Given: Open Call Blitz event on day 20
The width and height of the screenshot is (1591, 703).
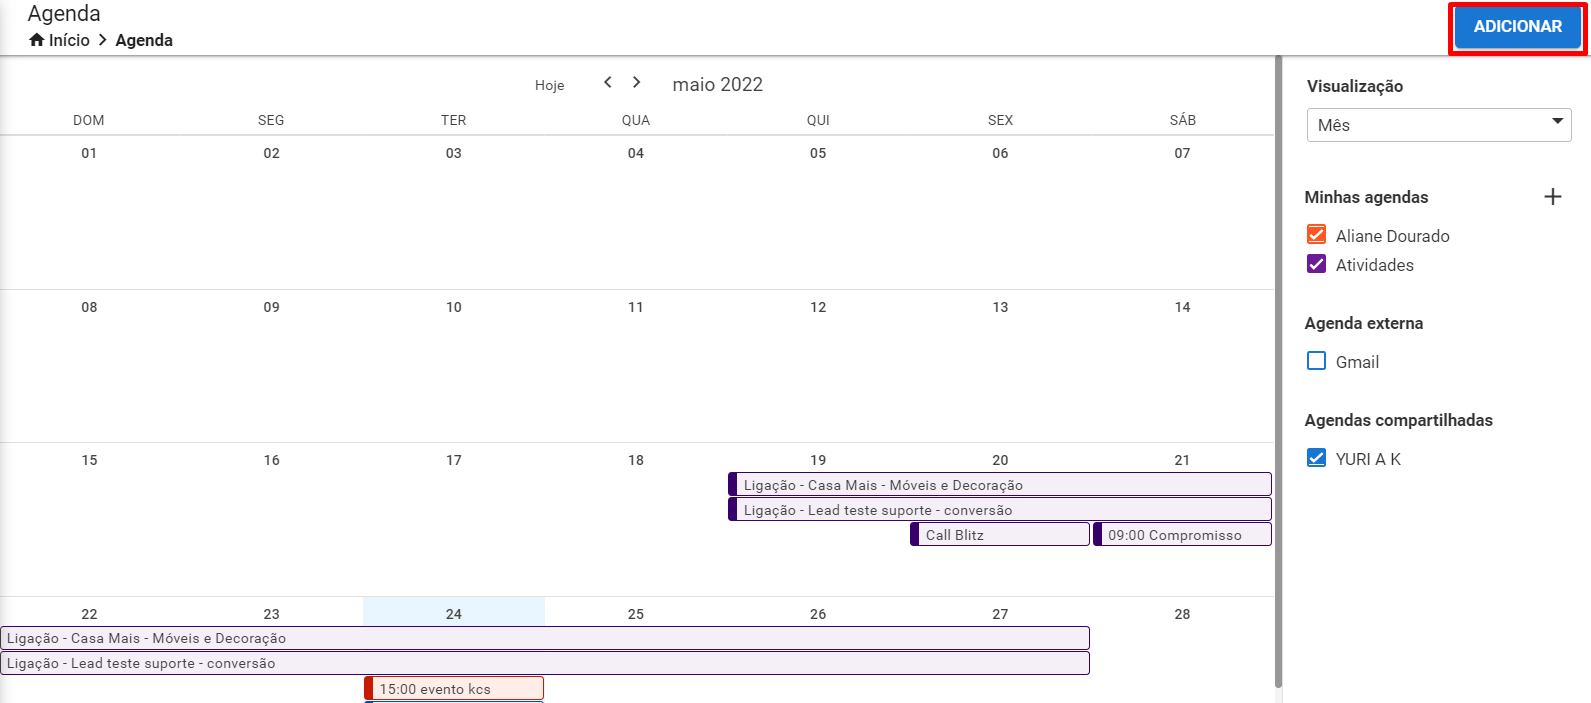Looking at the screenshot, I should [1000, 535].
